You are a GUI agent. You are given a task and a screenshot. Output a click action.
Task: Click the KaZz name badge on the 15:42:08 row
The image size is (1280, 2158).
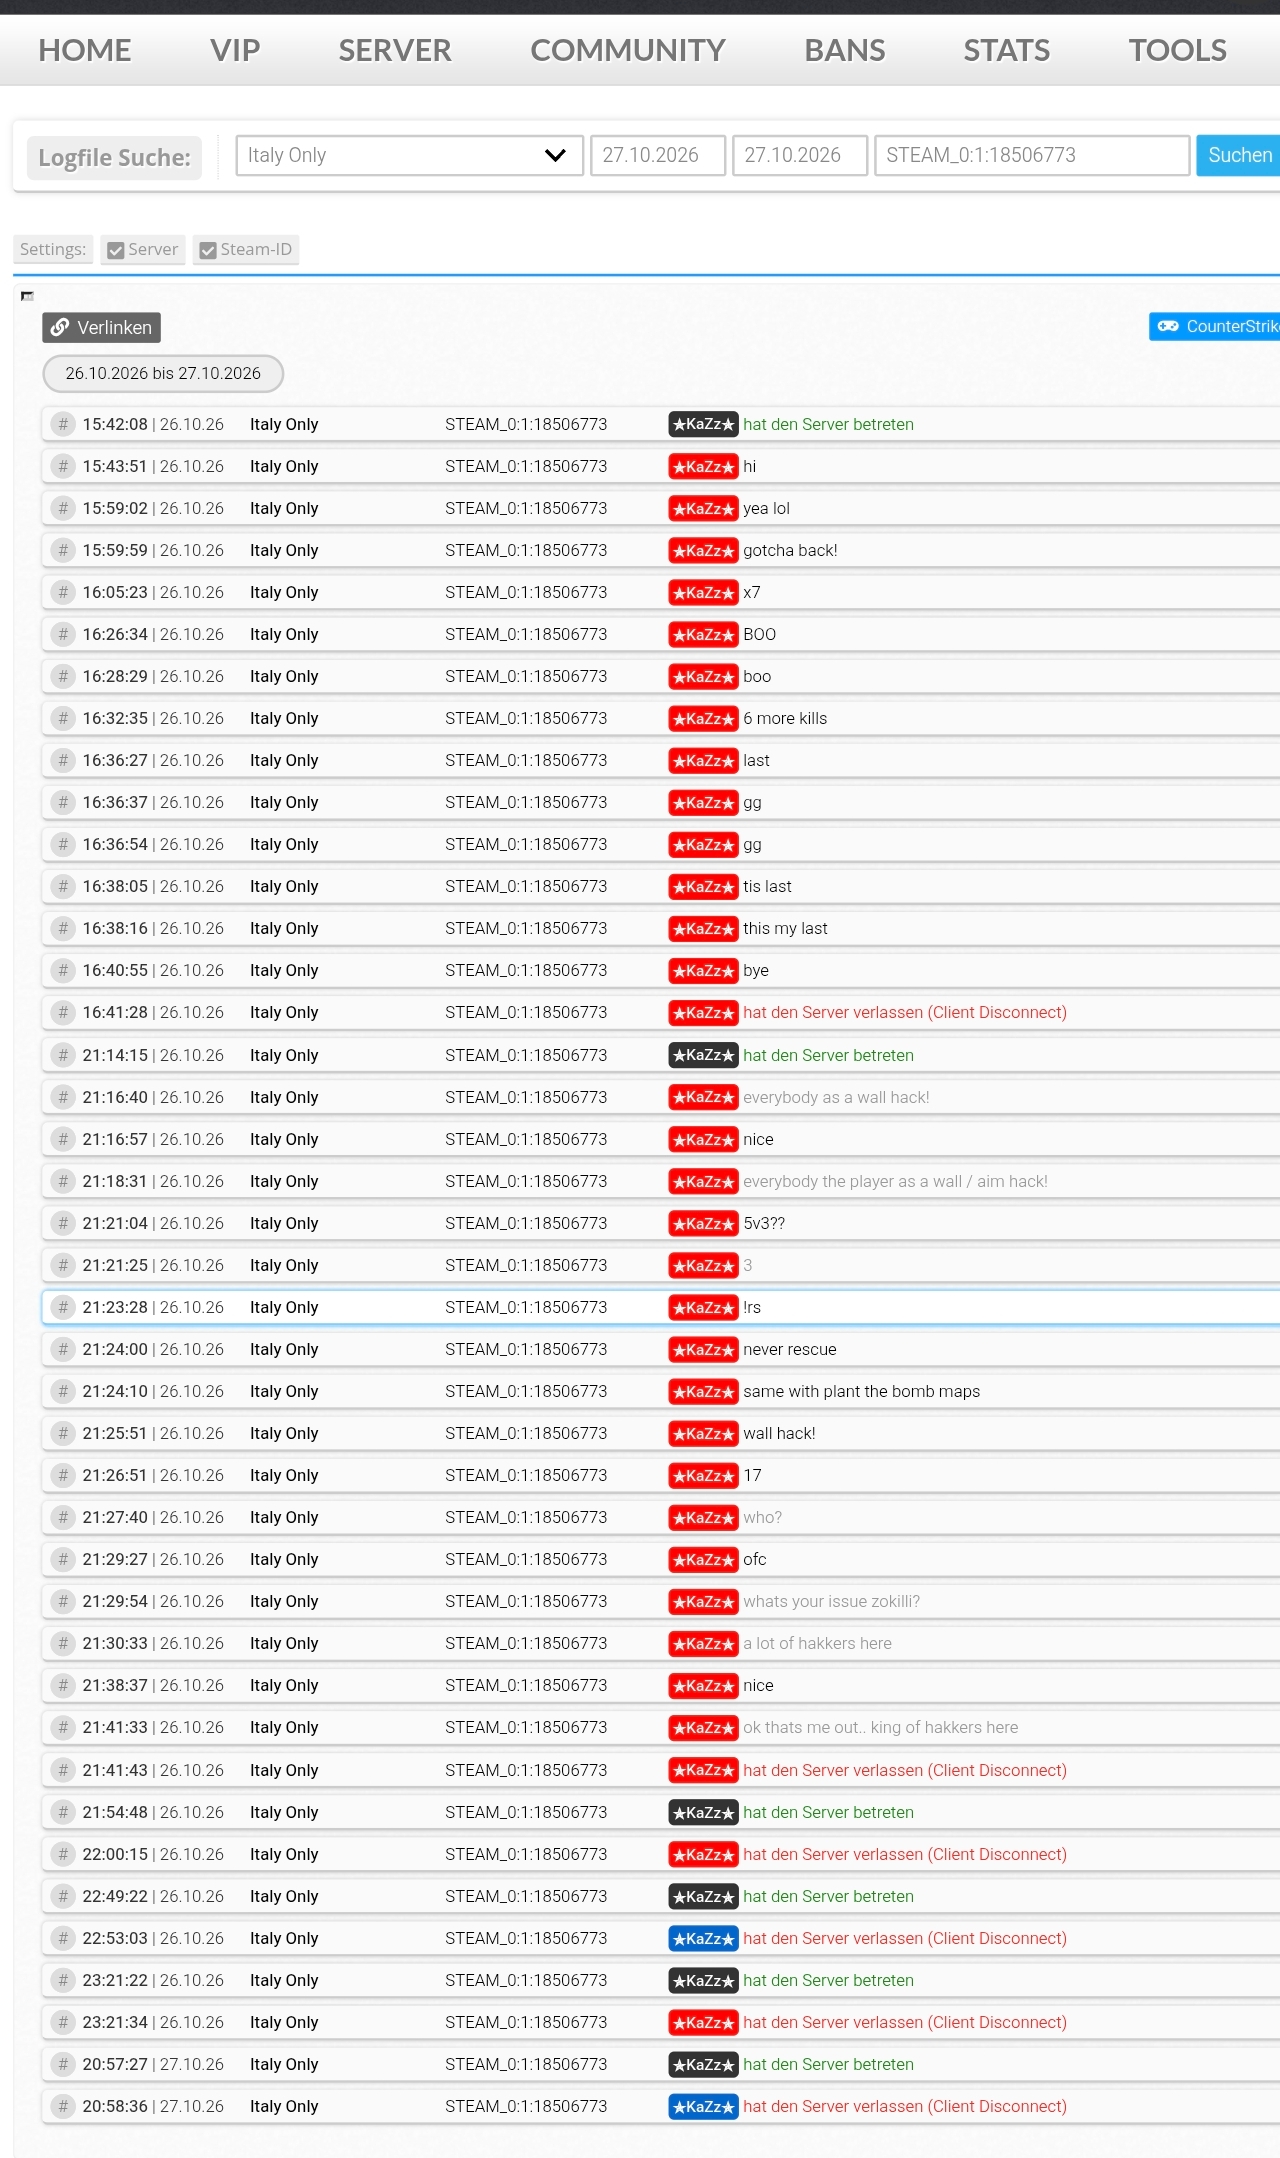[703, 424]
